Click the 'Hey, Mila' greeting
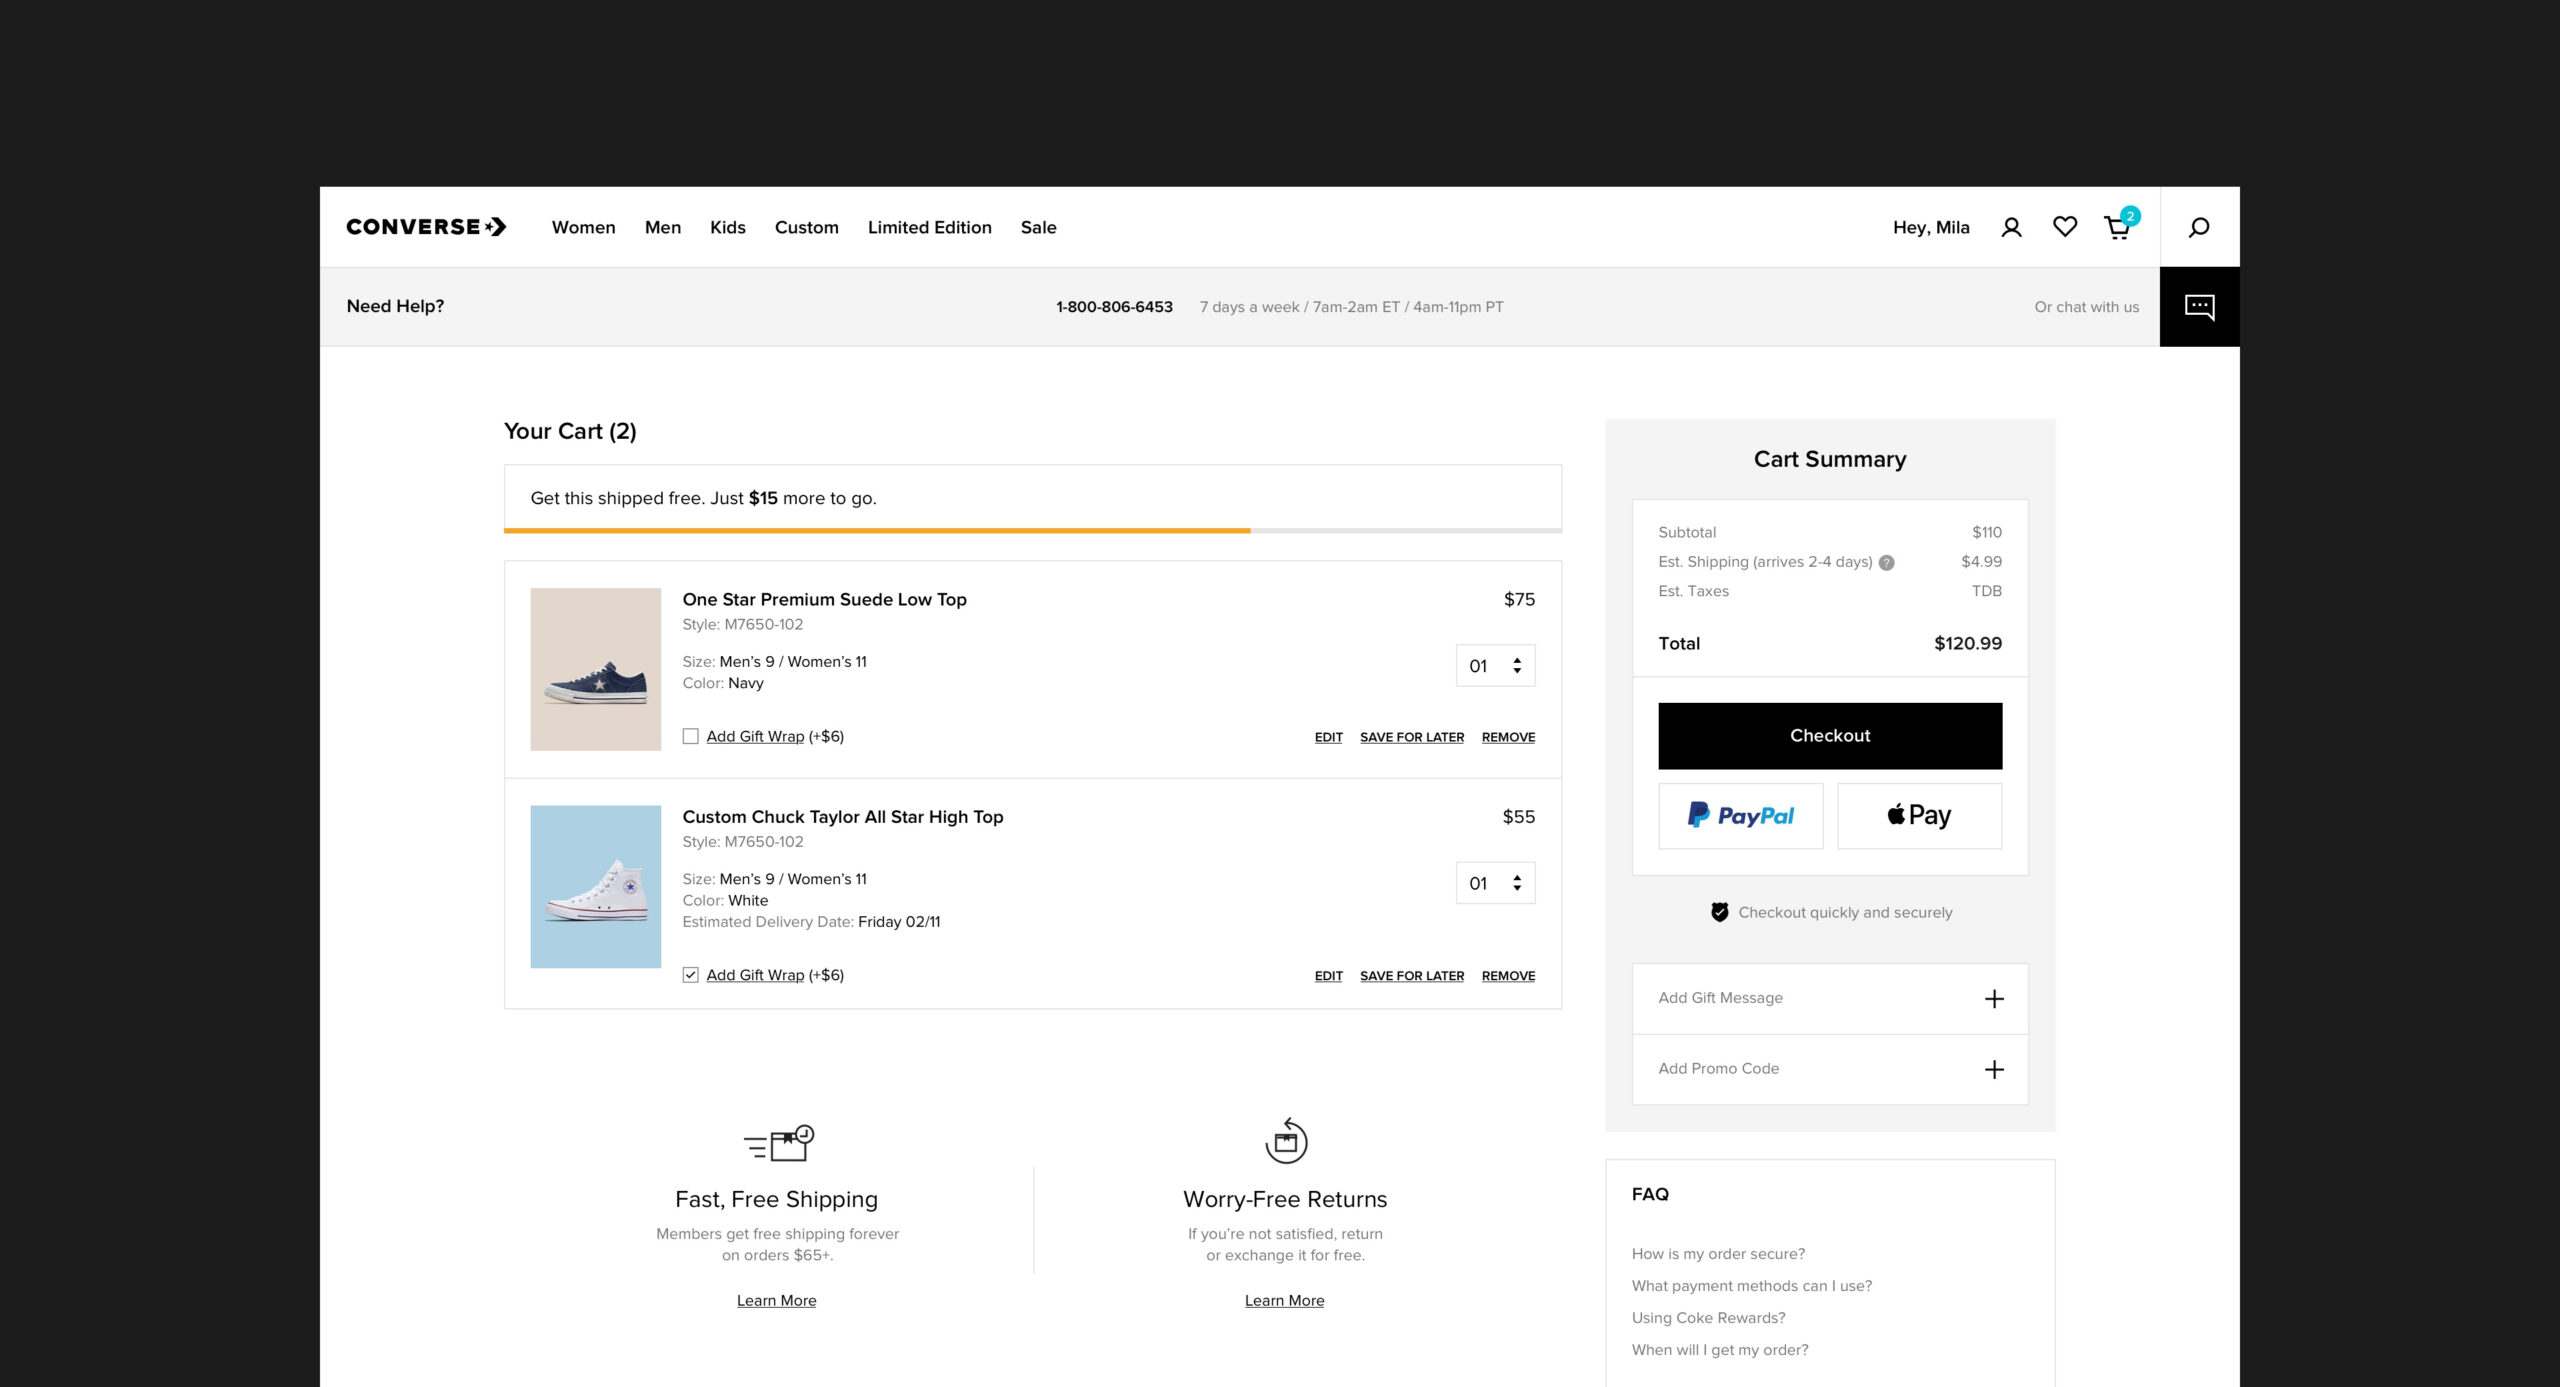Viewport: 2560px width, 1387px height. [1931, 227]
